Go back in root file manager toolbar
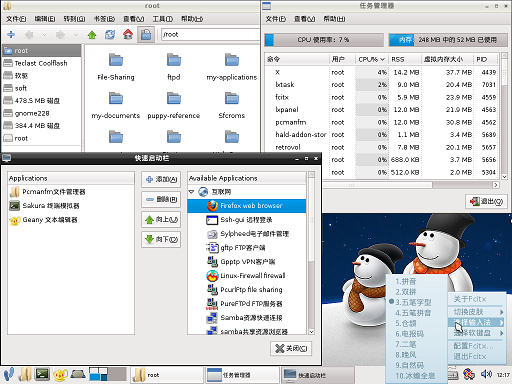Viewport: 512px width, 384px height. click(x=29, y=34)
